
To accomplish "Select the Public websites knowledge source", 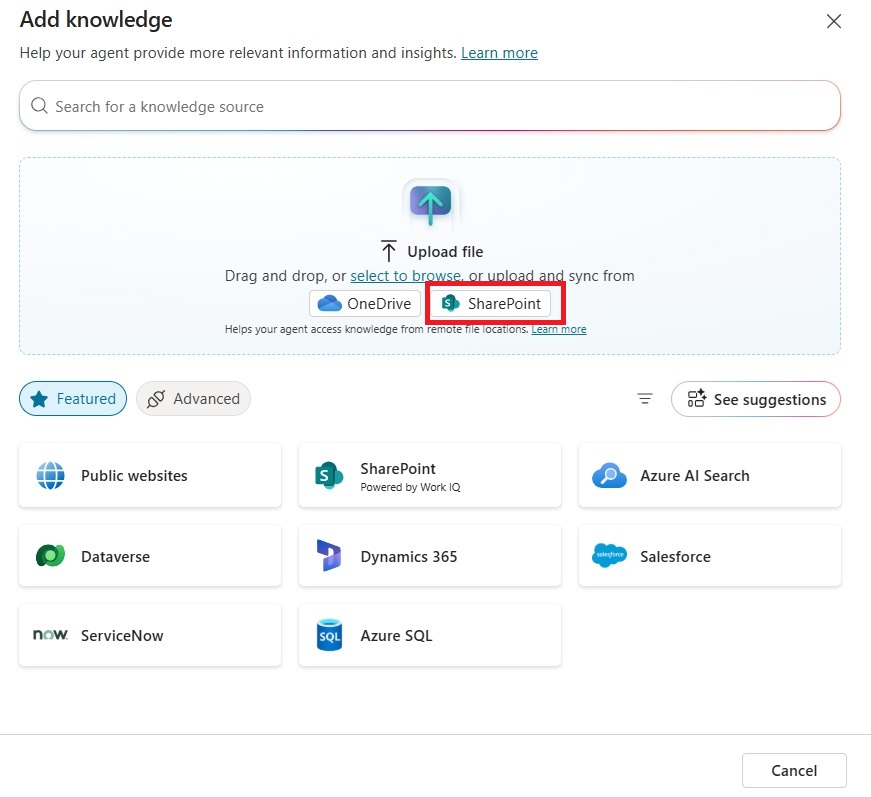I will coord(150,476).
